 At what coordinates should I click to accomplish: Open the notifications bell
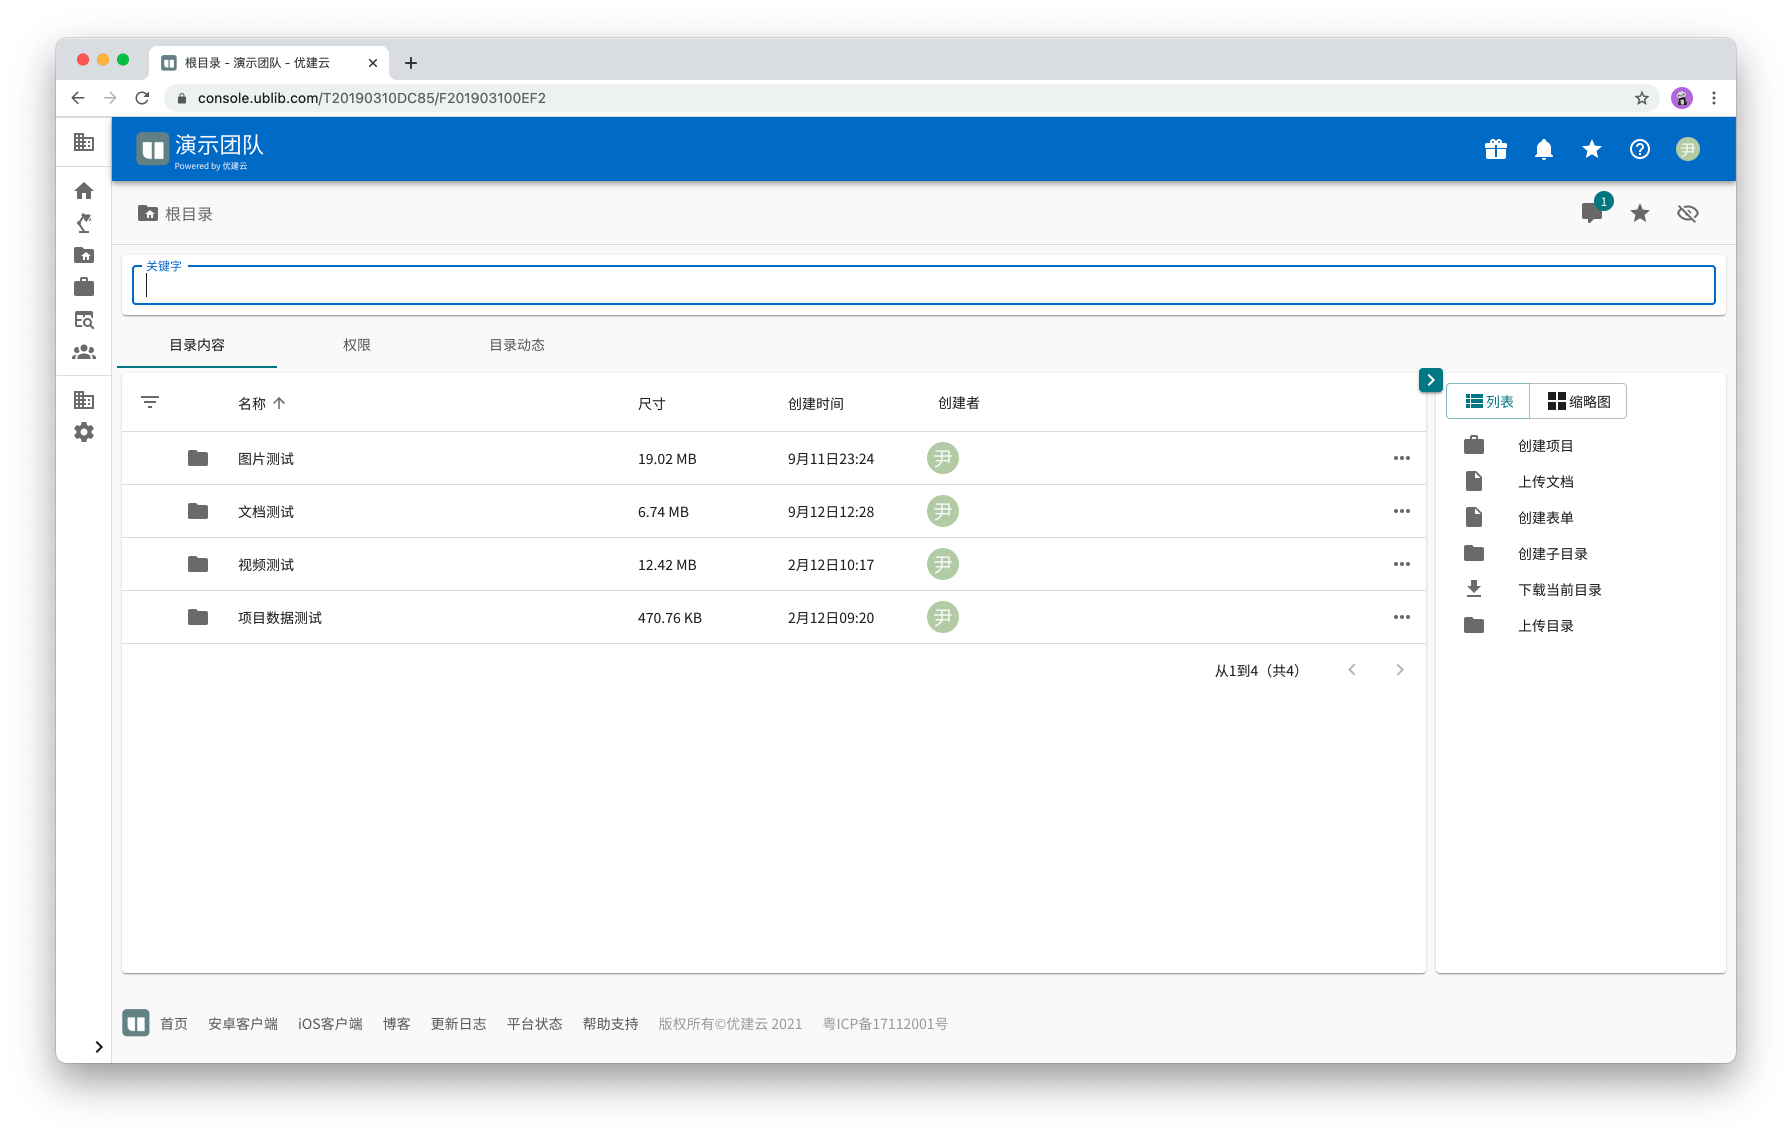[1543, 149]
